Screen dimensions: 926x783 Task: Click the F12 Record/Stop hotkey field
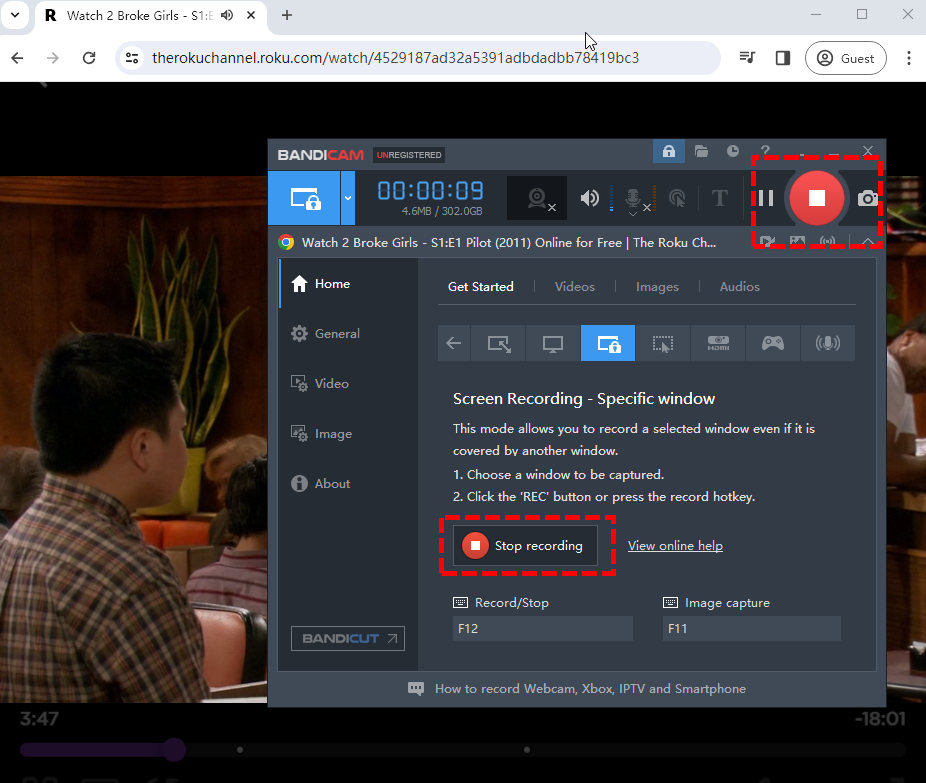point(541,628)
